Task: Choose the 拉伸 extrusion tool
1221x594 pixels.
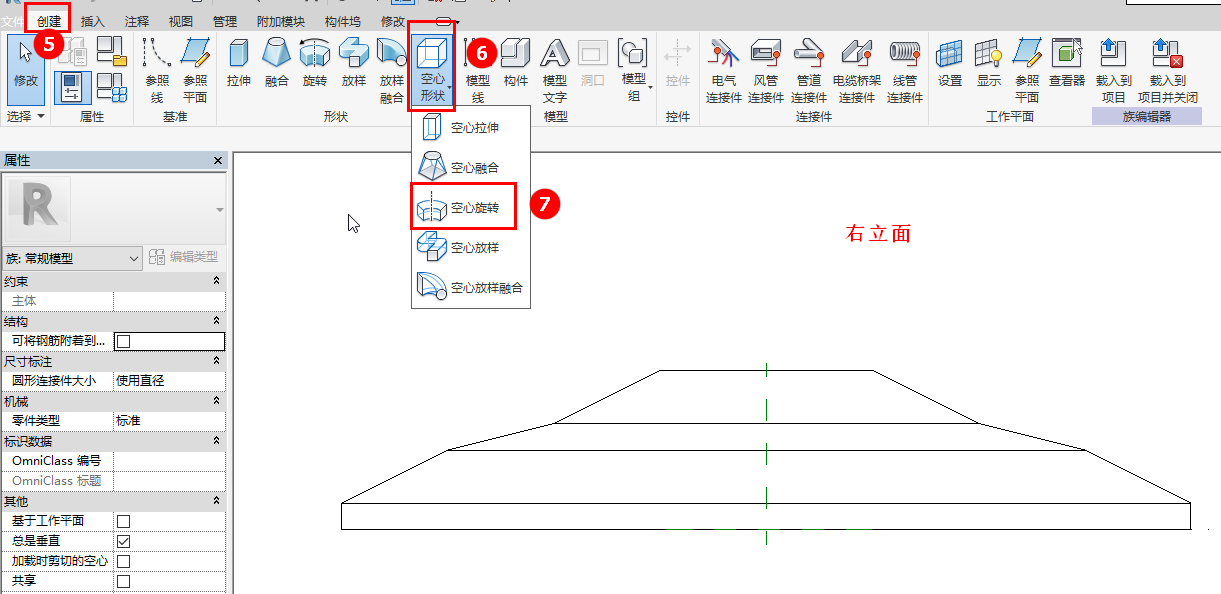Action: (239, 63)
